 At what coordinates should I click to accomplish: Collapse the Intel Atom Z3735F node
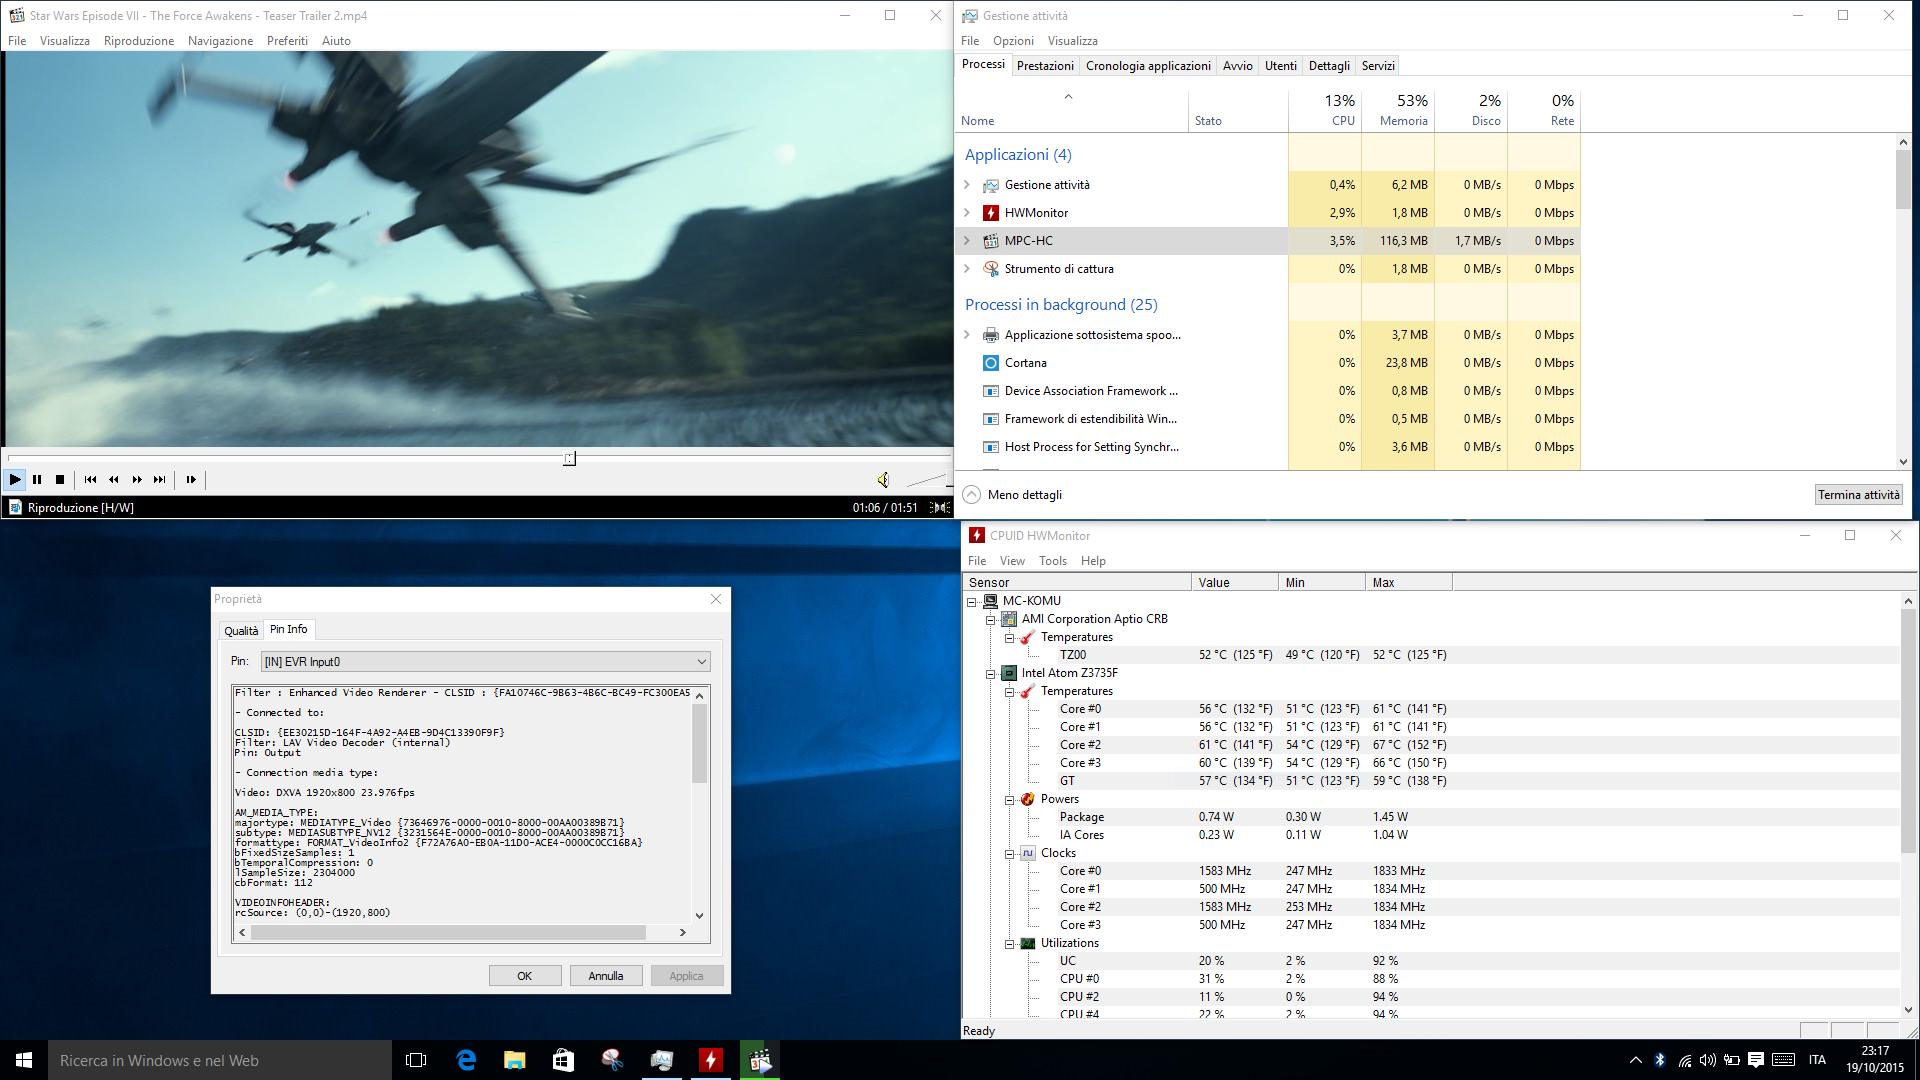pos(990,674)
